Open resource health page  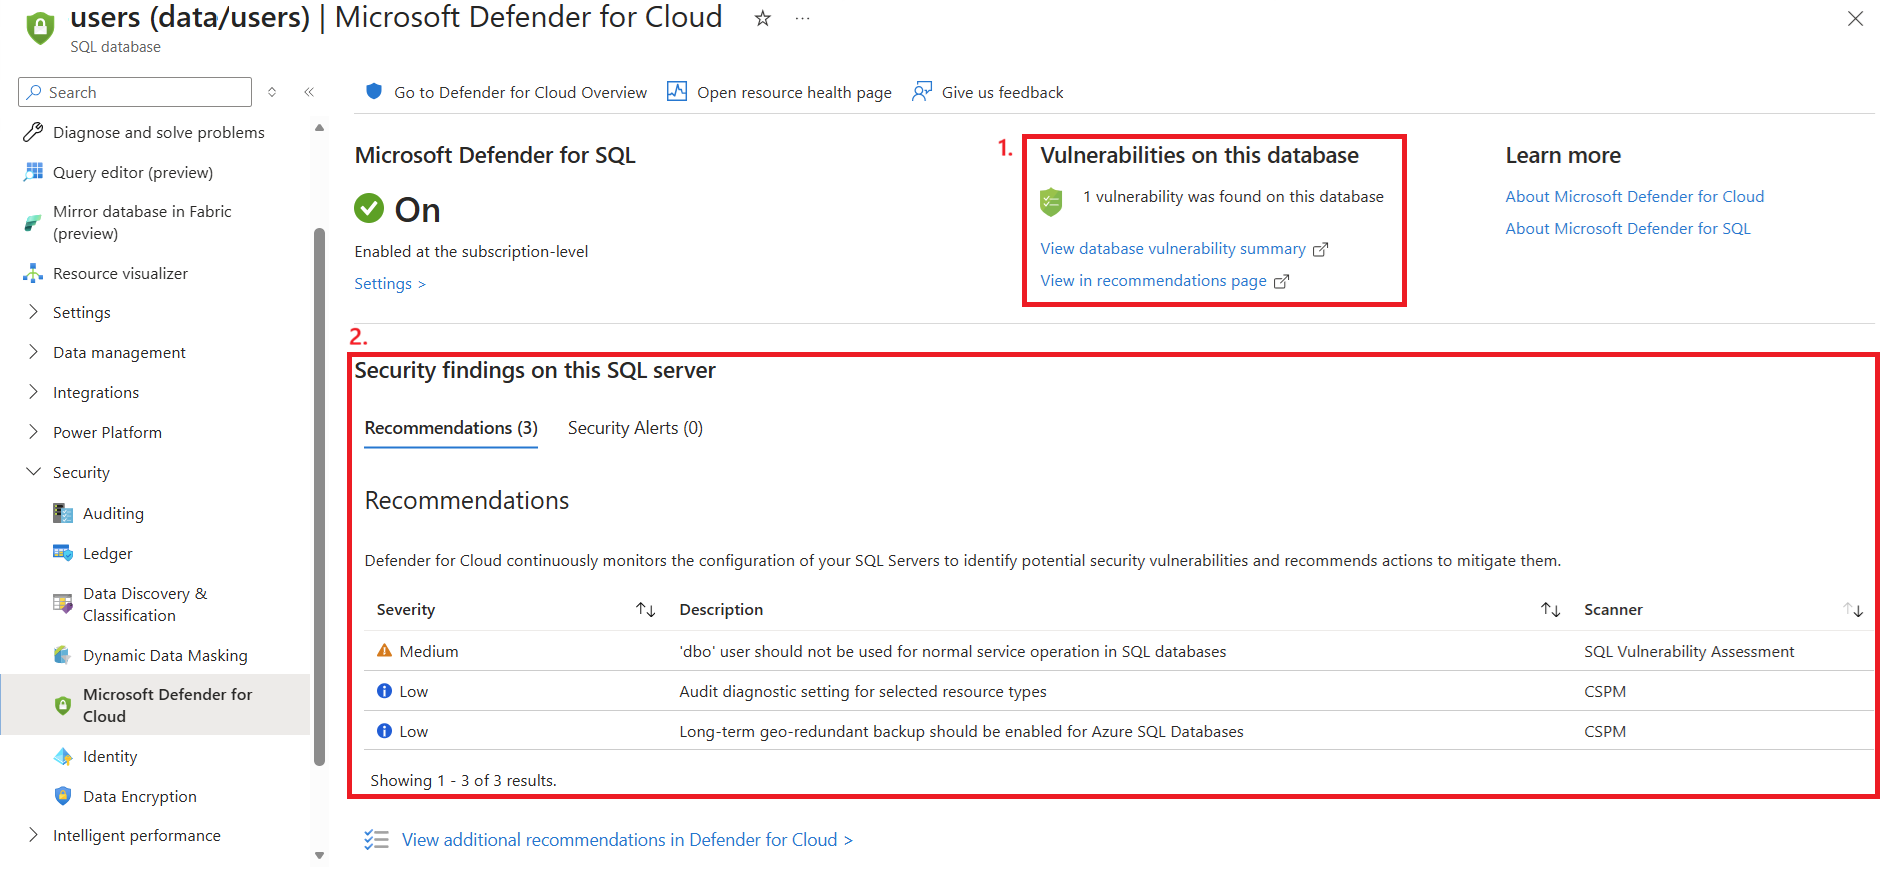coord(779,92)
